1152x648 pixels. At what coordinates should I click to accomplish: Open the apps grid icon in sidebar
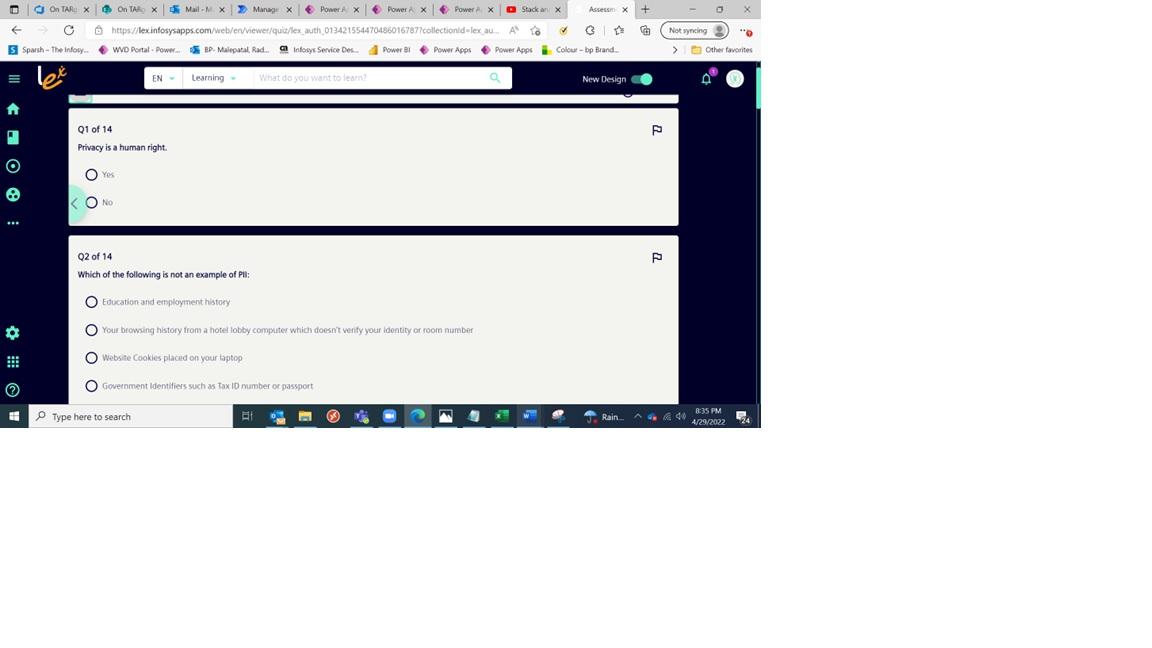tap(13, 361)
